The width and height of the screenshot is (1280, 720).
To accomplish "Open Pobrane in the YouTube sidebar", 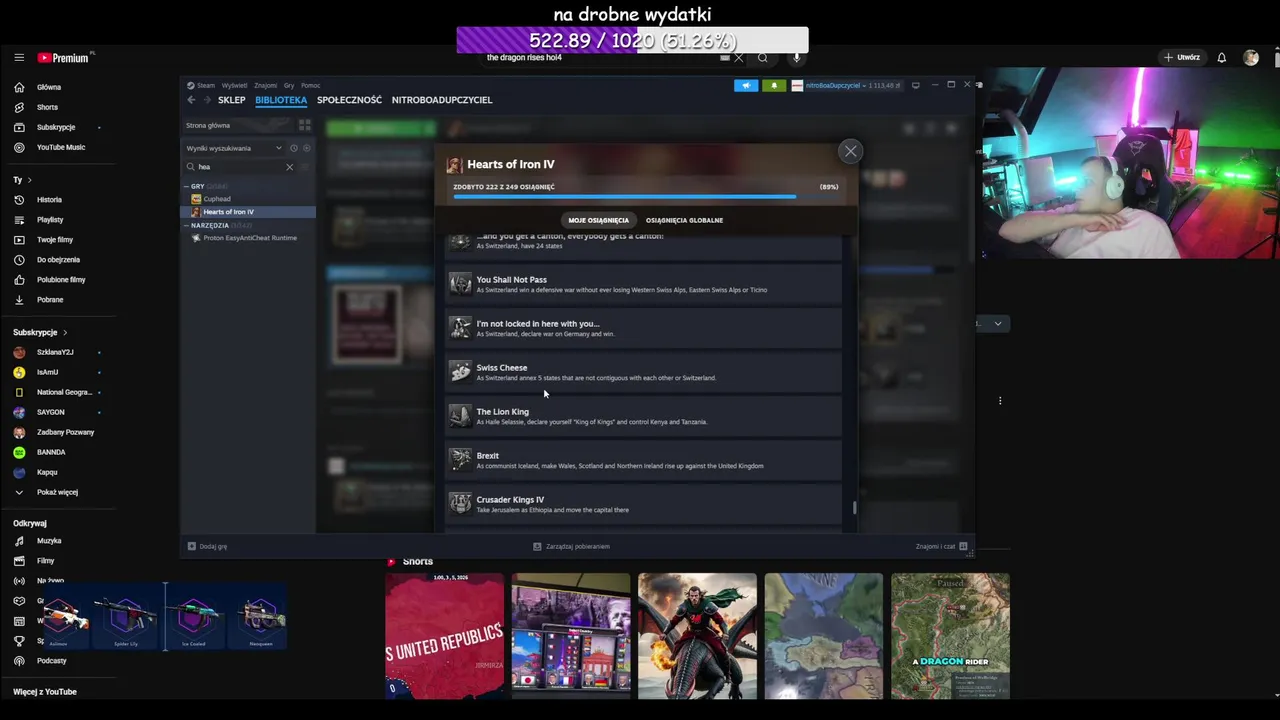I will pyautogui.click(x=50, y=300).
